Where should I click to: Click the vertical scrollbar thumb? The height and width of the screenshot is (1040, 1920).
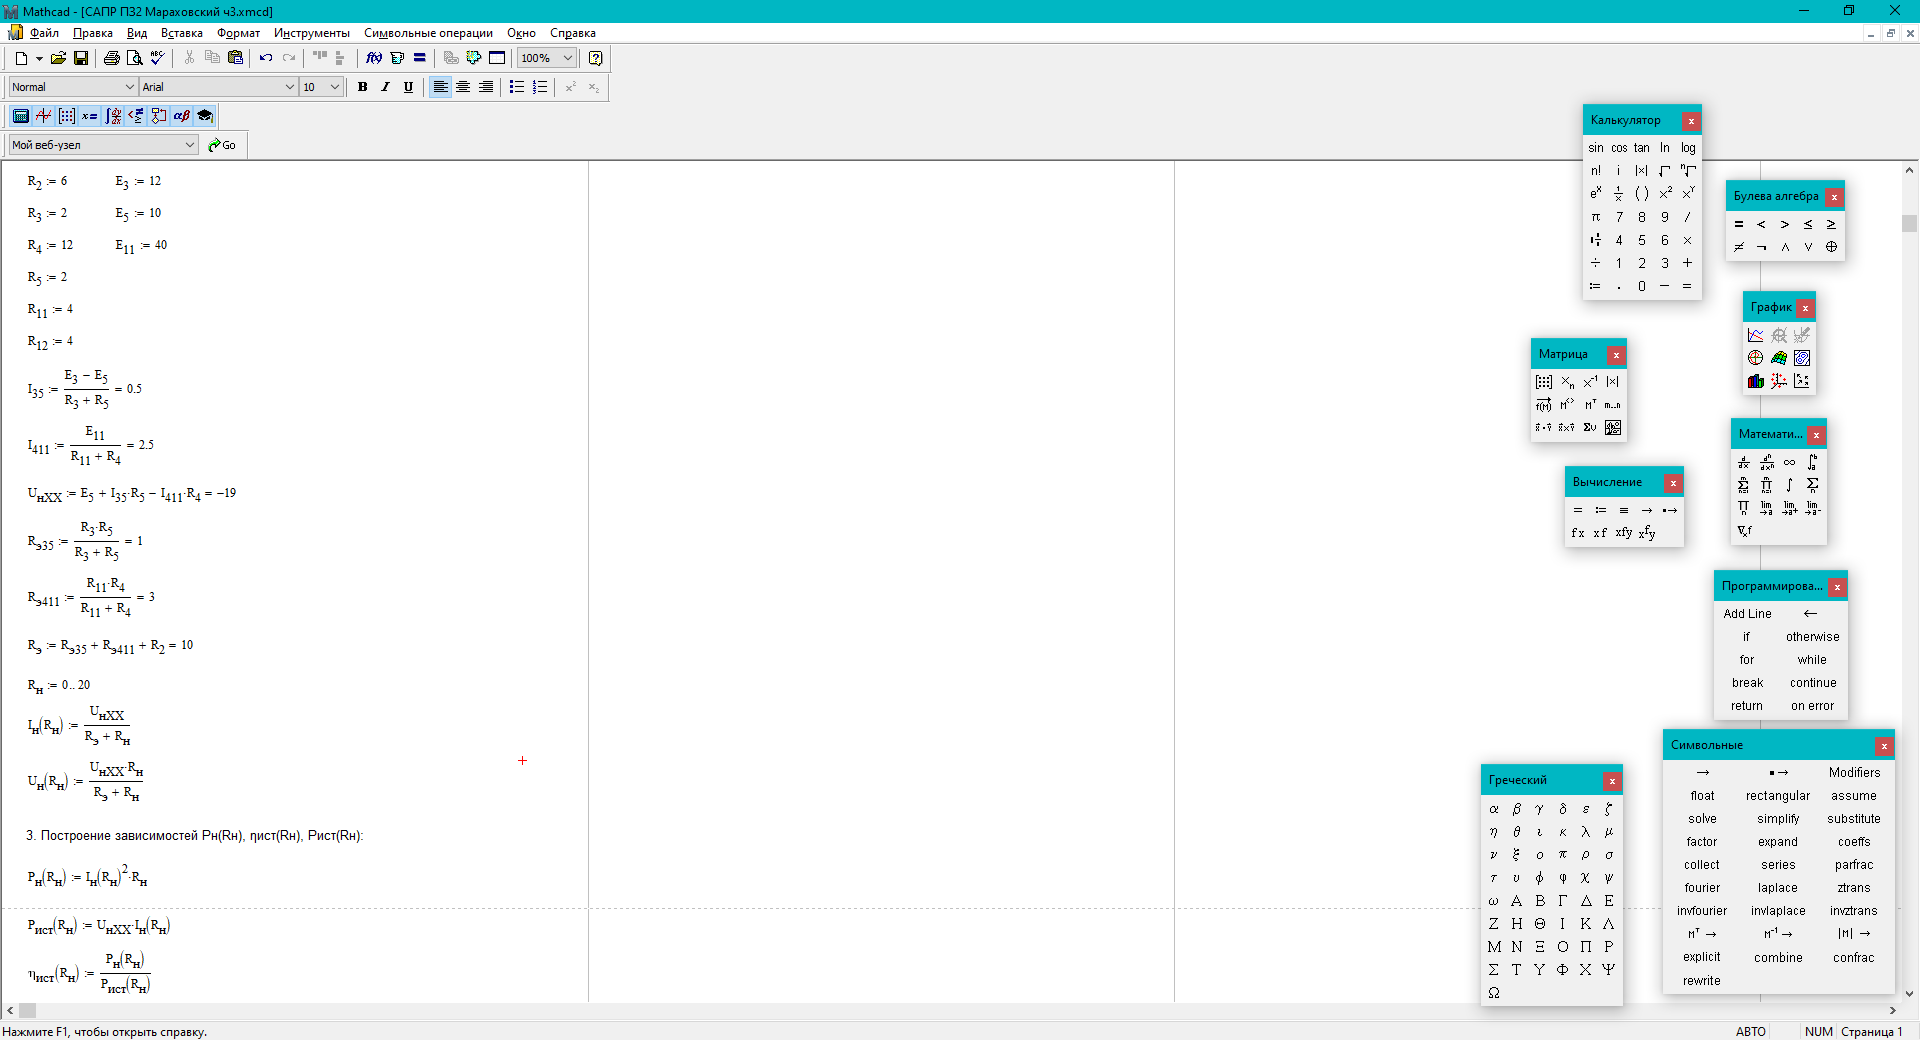[x=1909, y=224]
